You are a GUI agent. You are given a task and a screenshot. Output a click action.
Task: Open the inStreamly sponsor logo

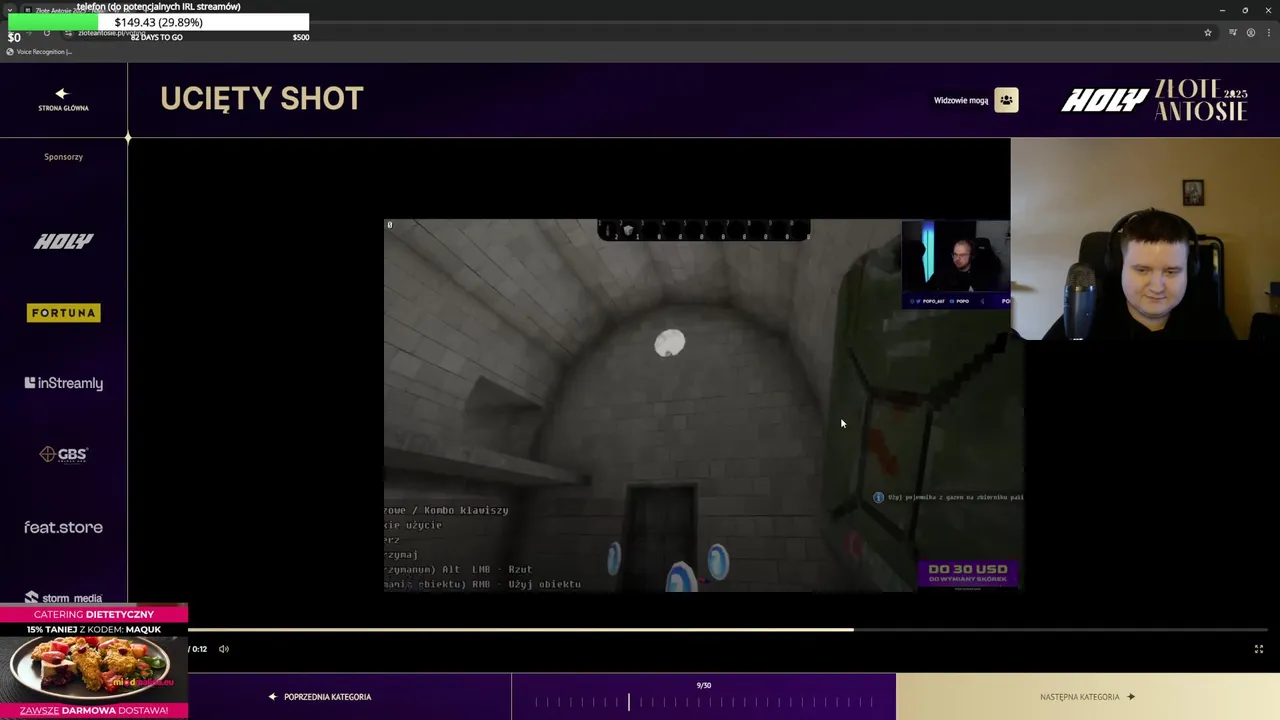tap(63, 383)
